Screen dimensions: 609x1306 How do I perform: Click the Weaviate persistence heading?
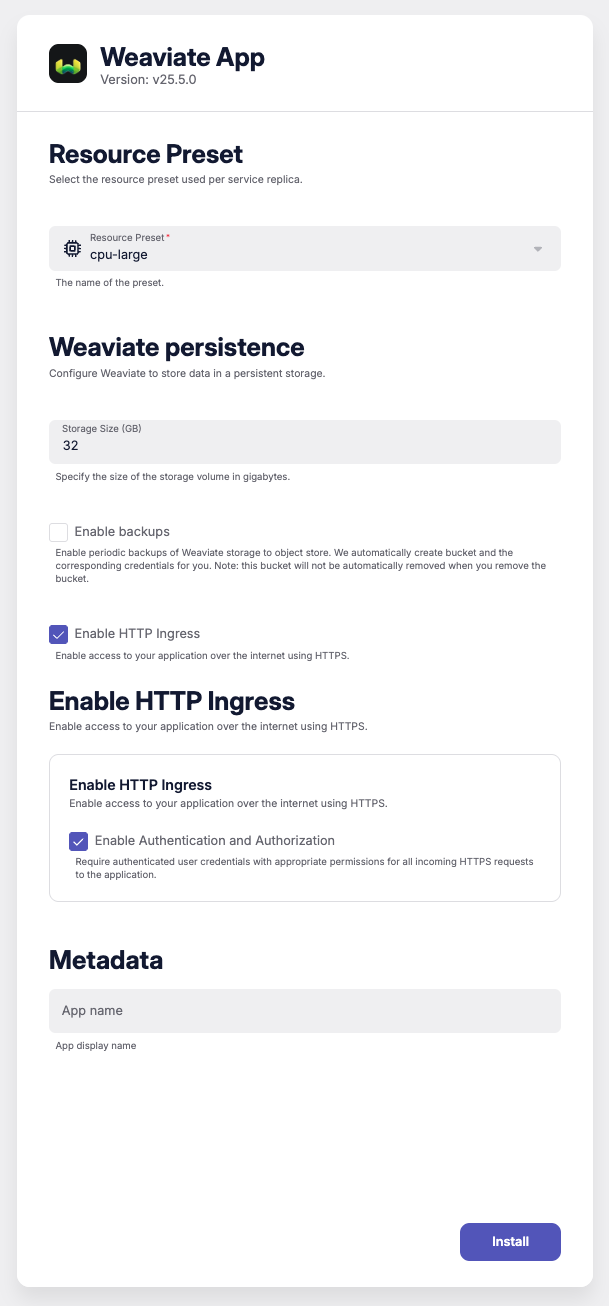(x=177, y=347)
